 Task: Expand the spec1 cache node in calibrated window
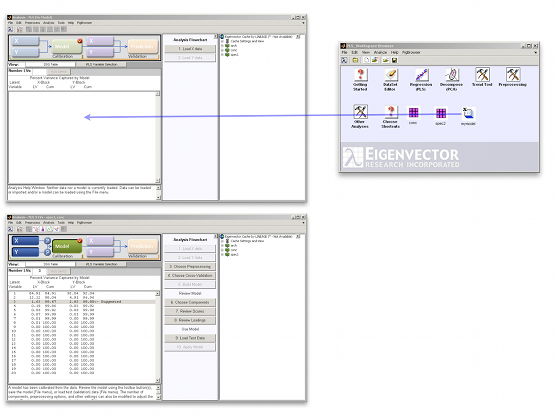coord(223,255)
